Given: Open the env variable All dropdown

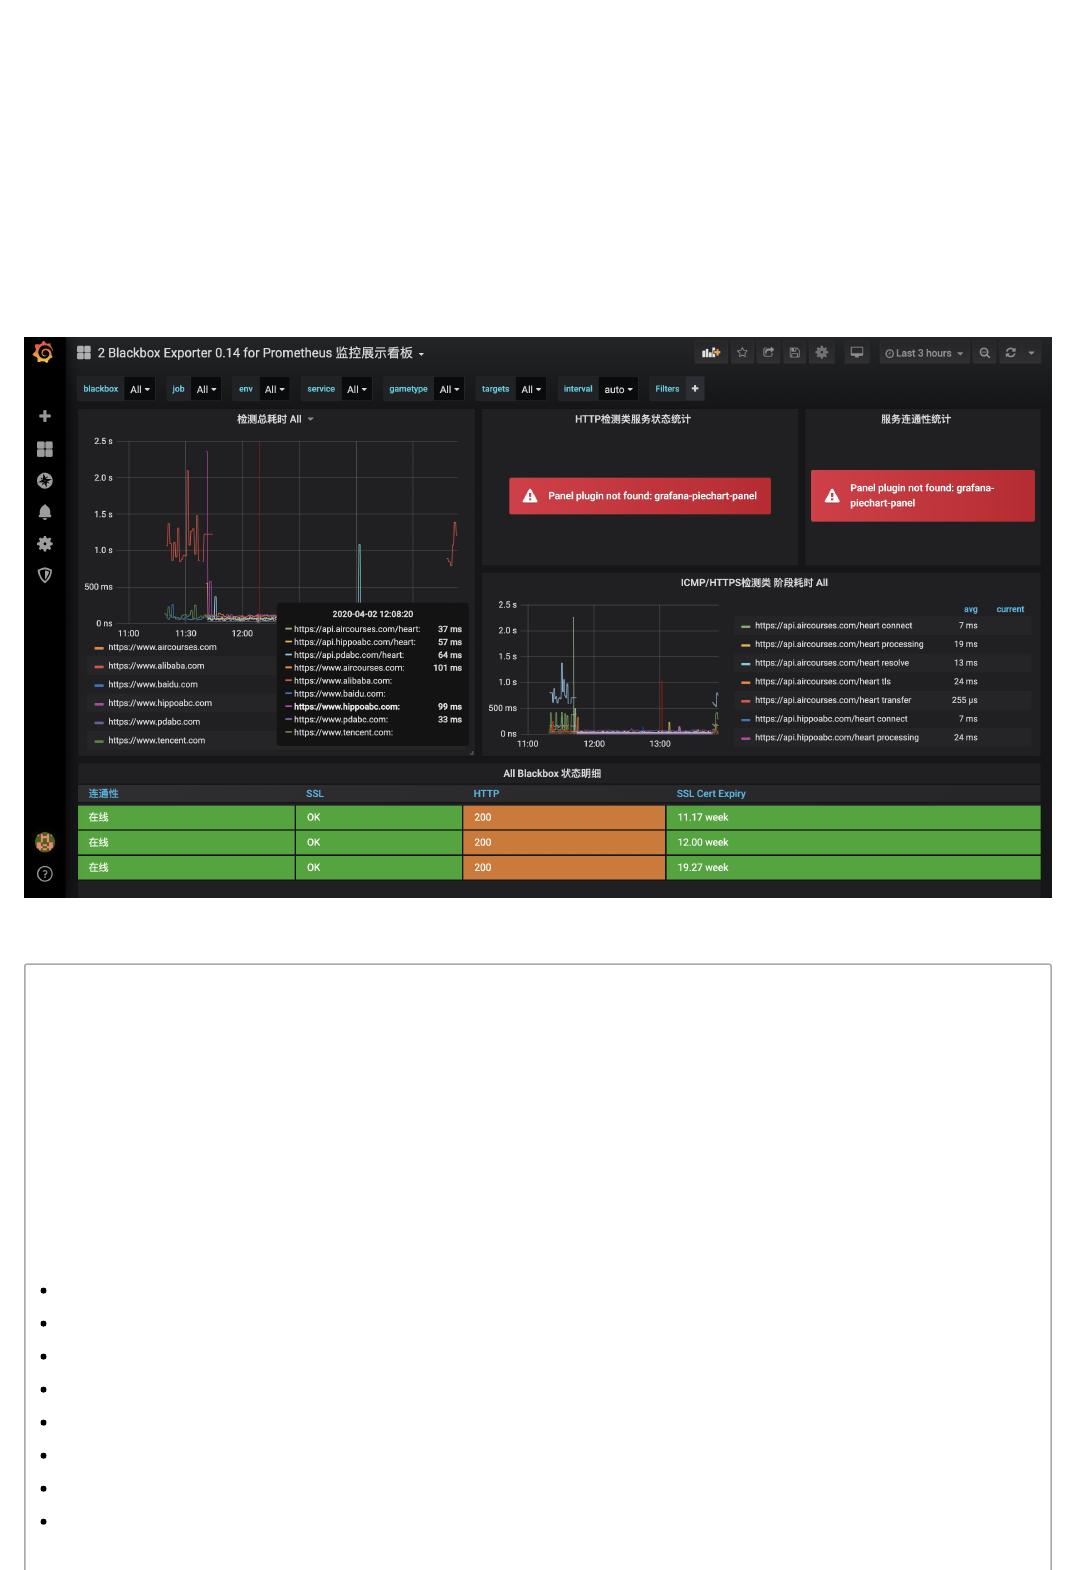Looking at the screenshot, I should [x=274, y=389].
